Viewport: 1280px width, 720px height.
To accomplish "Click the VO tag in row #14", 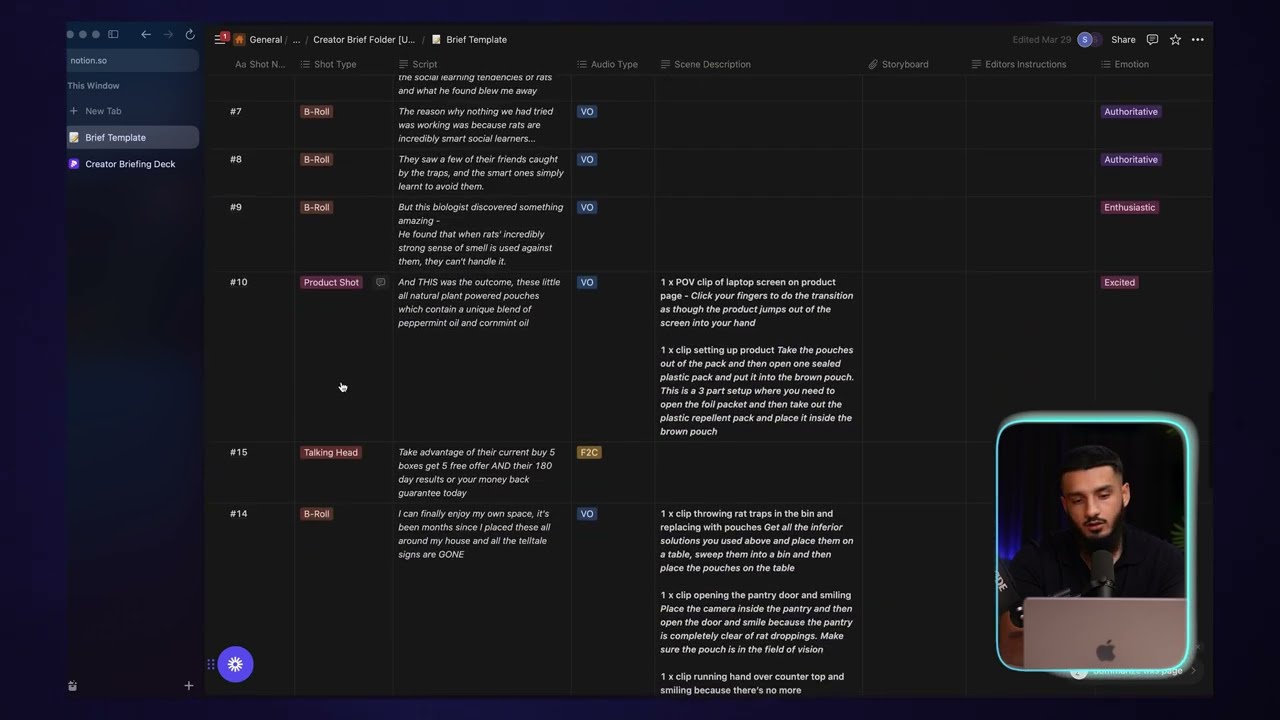I will (x=587, y=514).
